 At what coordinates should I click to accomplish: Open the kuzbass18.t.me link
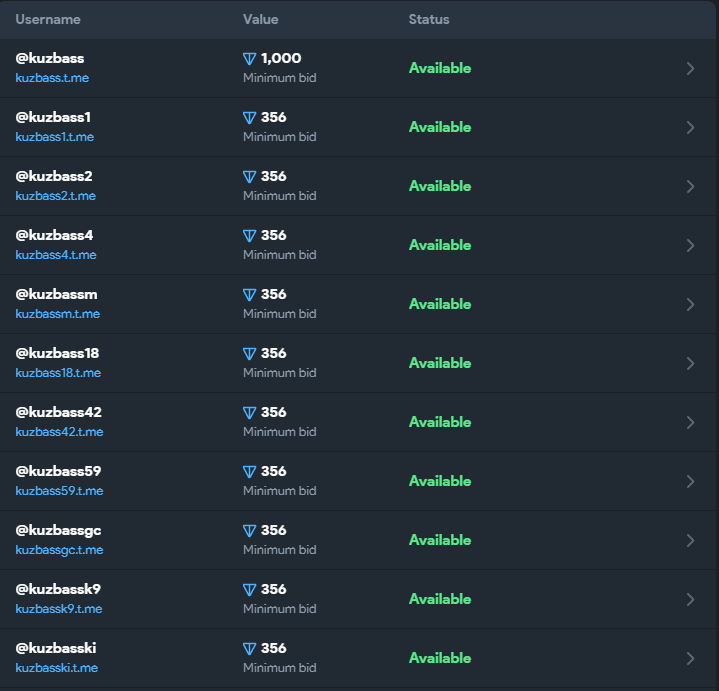coord(58,373)
